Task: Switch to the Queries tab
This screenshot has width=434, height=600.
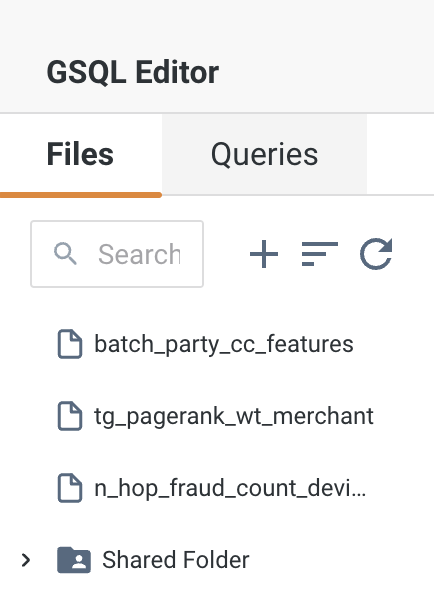Action: click(x=264, y=154)
